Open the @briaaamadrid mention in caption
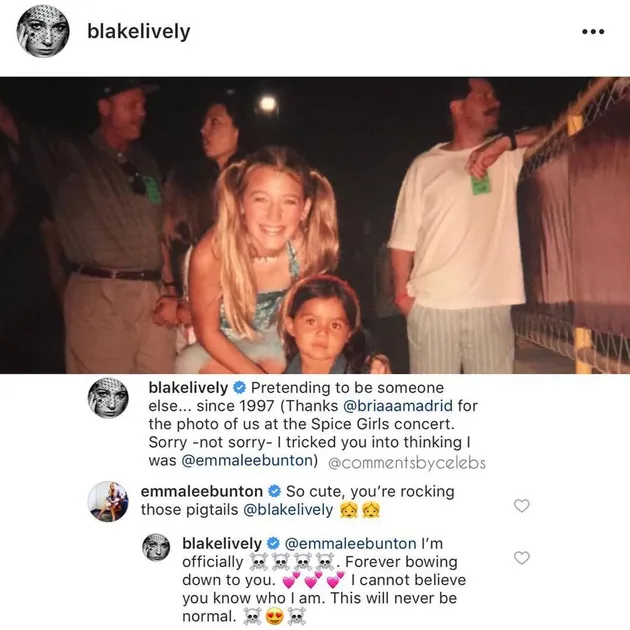This screenshot has height=630, width=630. (398, 405)
